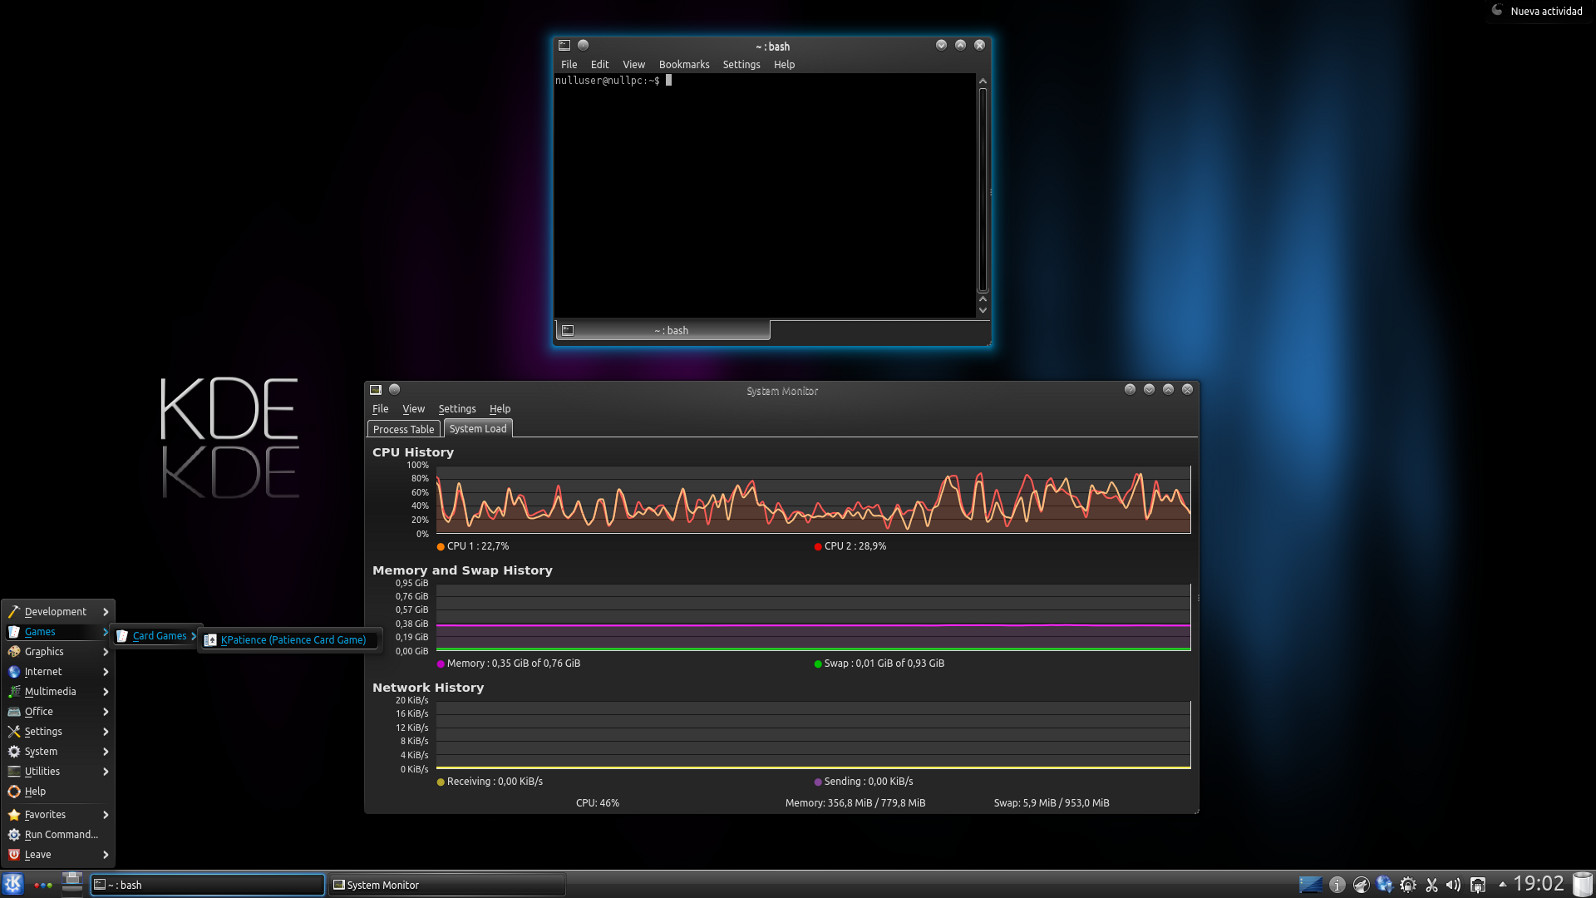Expand the Development submenu arrow
1596x898 pixels.
click(x=105, y=611)
